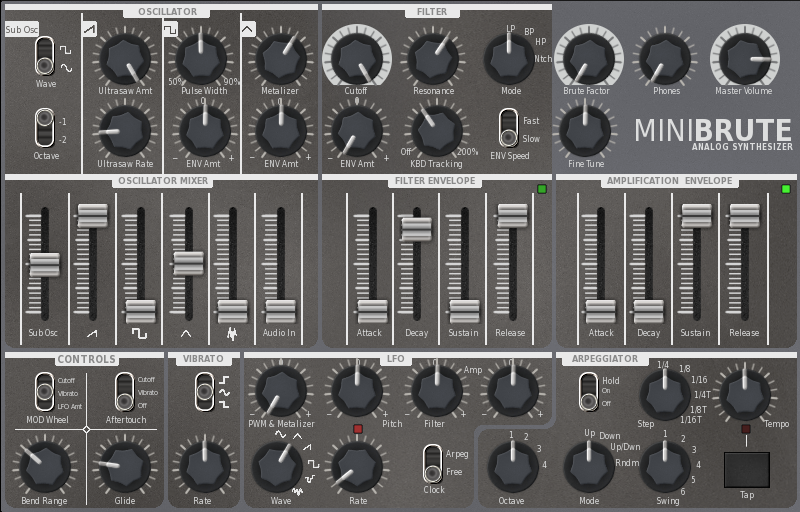Click the triangle wave mixer fader
Screen dimensions: 800x512
pyautogui.click(x=188, y=263)
